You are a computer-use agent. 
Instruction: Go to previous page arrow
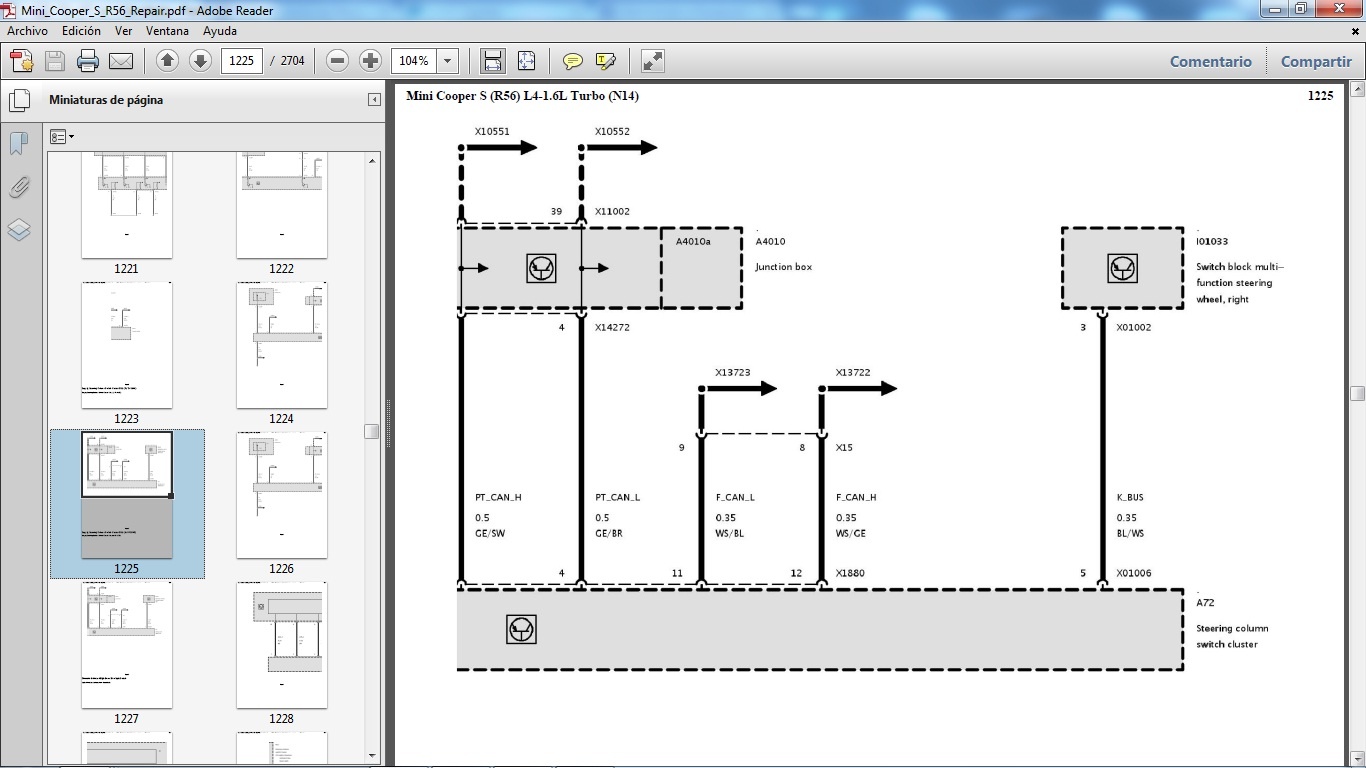(x=167, y=61)
